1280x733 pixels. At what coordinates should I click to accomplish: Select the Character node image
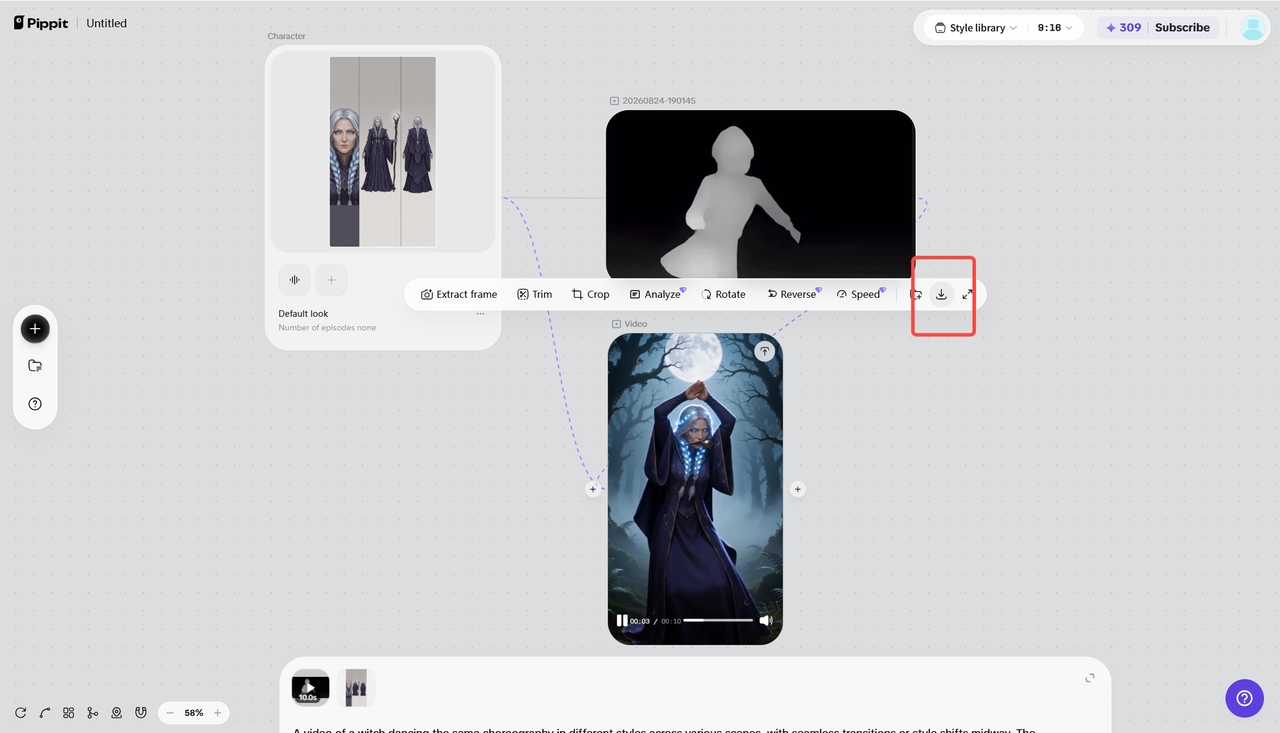click(x=383, y=151)
